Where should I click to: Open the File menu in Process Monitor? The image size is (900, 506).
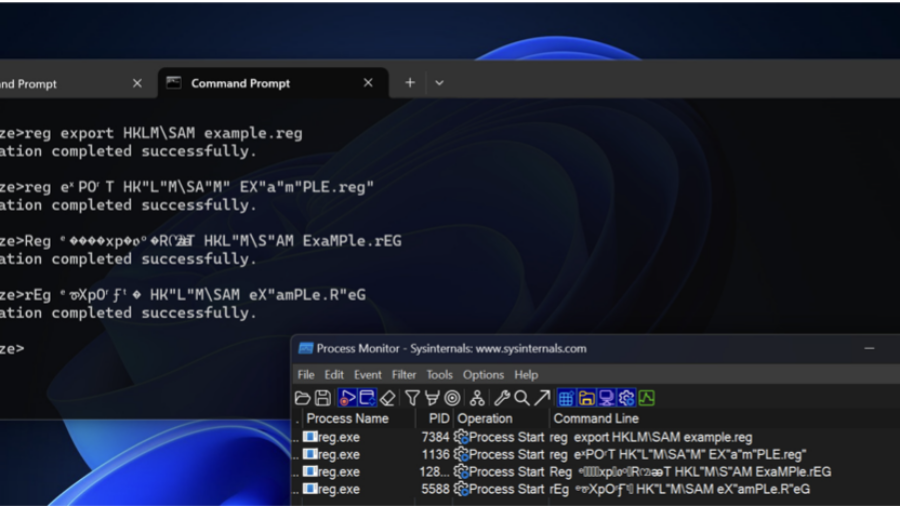[x=306, y=375]
